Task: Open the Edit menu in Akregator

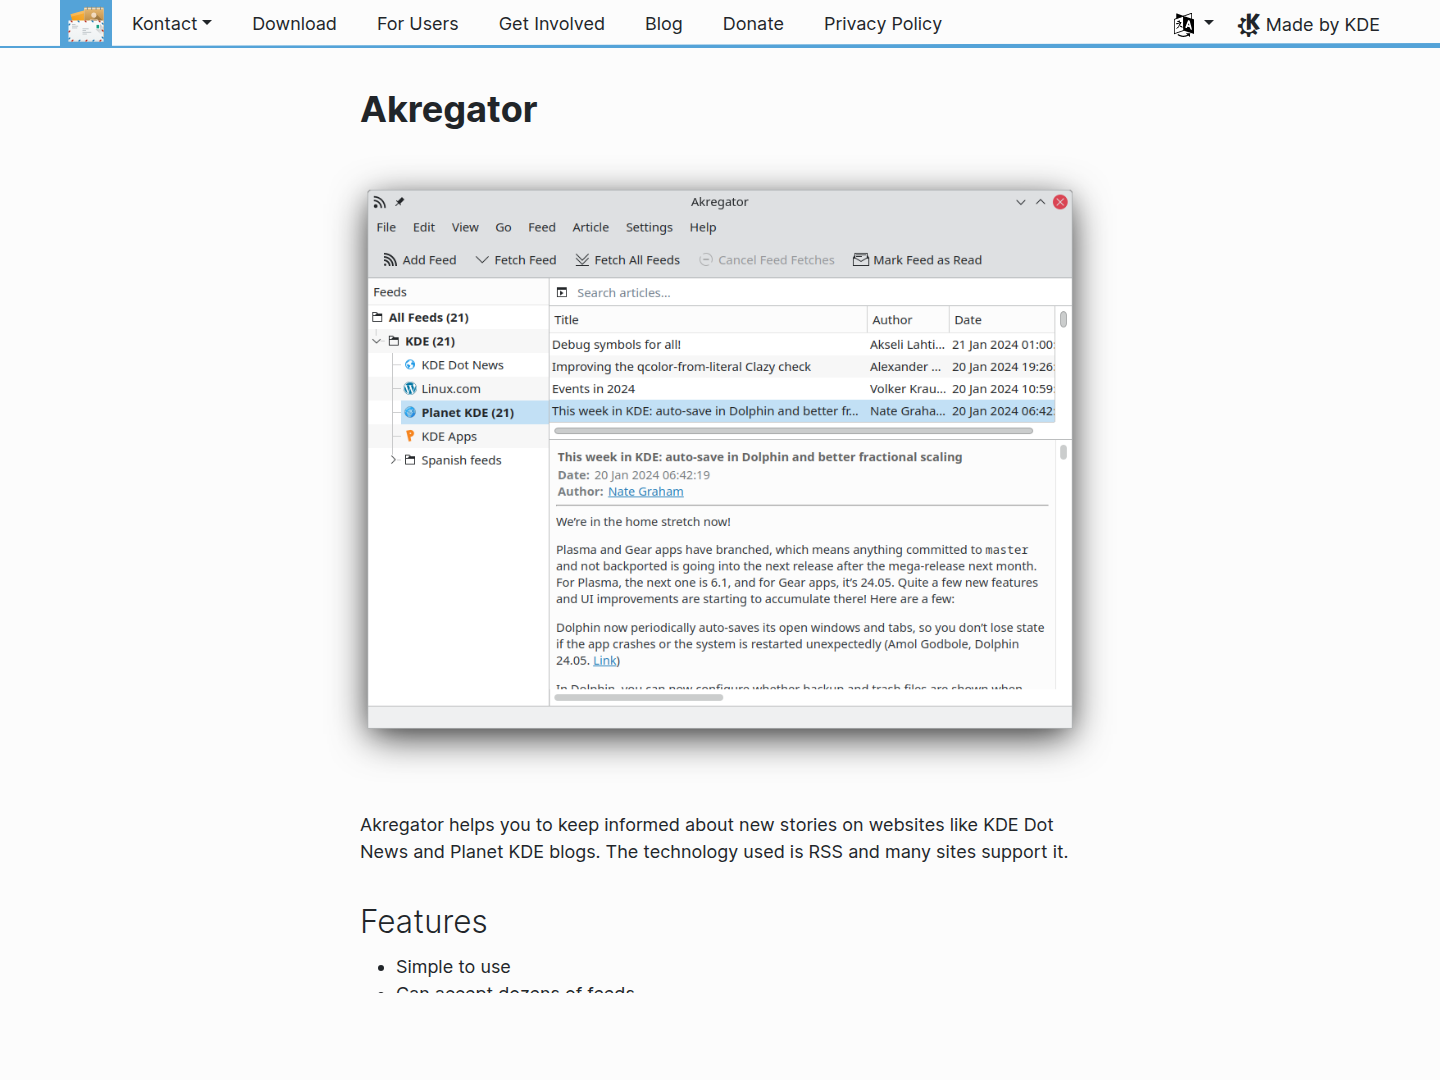Action: click(424, 228)
